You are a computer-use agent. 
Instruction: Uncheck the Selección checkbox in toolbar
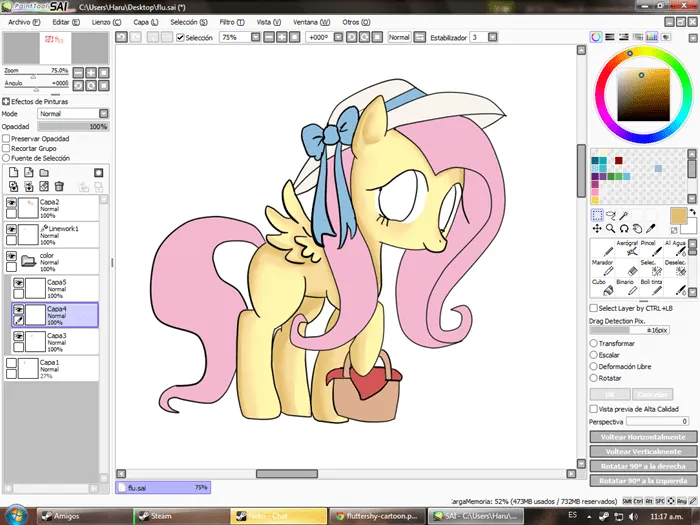(x=180, y=38)
